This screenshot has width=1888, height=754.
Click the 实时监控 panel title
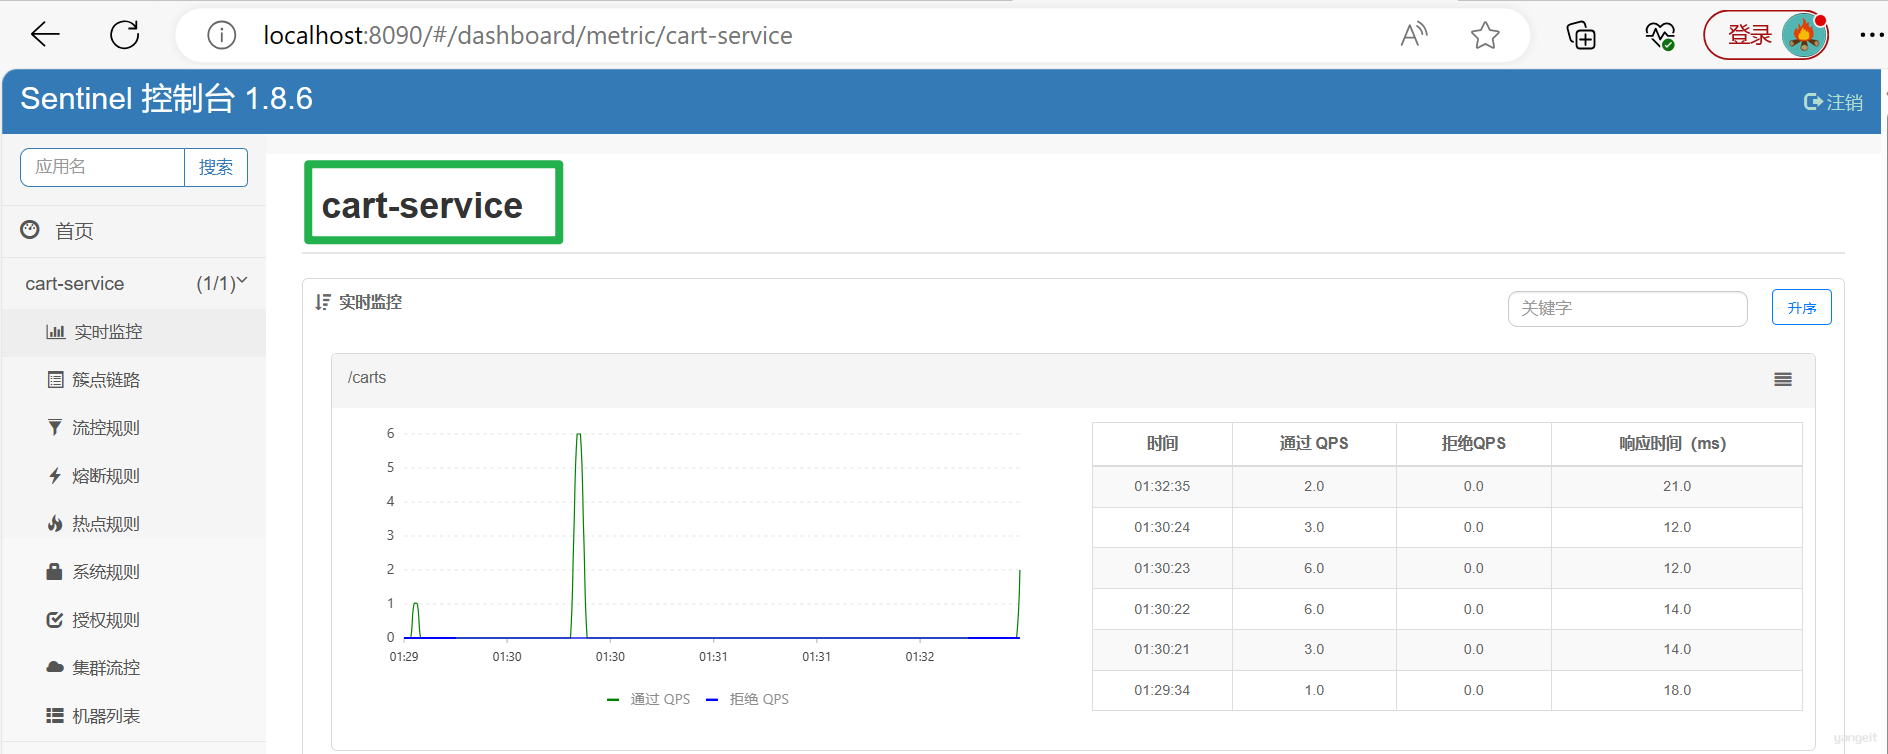point(370,302)
